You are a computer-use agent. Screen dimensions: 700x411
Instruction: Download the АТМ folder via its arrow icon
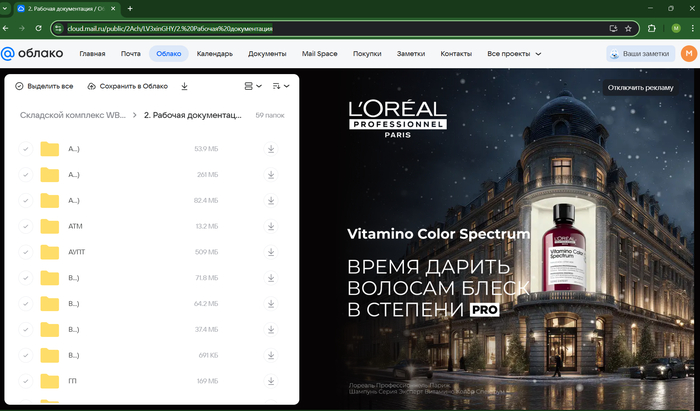(270, 226)
